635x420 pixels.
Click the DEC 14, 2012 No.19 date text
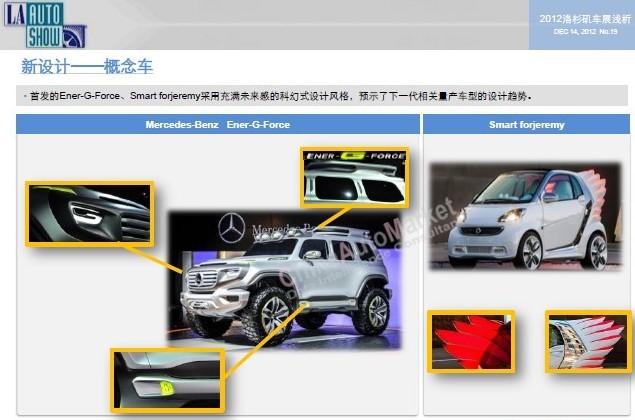(x=585, y=32)
